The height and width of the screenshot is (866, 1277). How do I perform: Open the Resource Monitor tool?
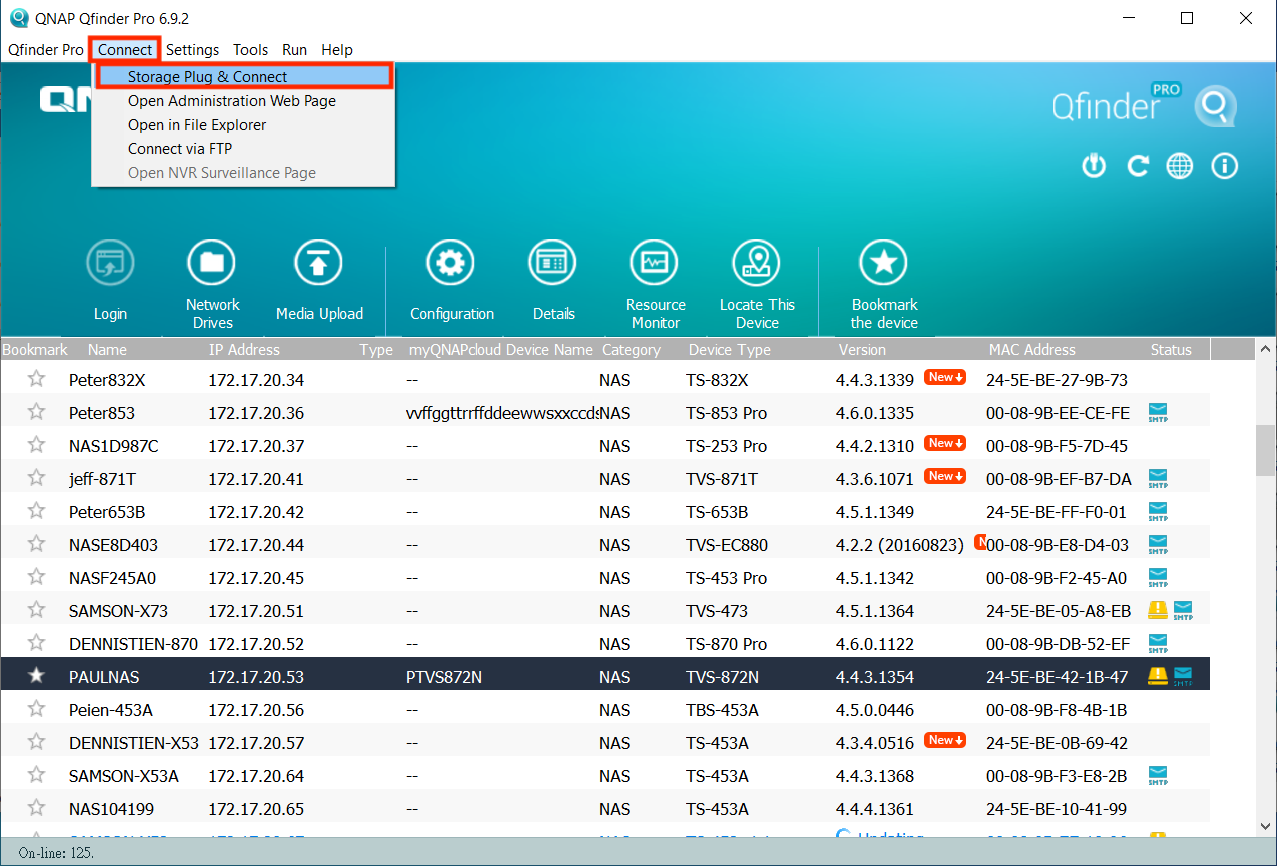pyautogui.click(x=655, y=264)
